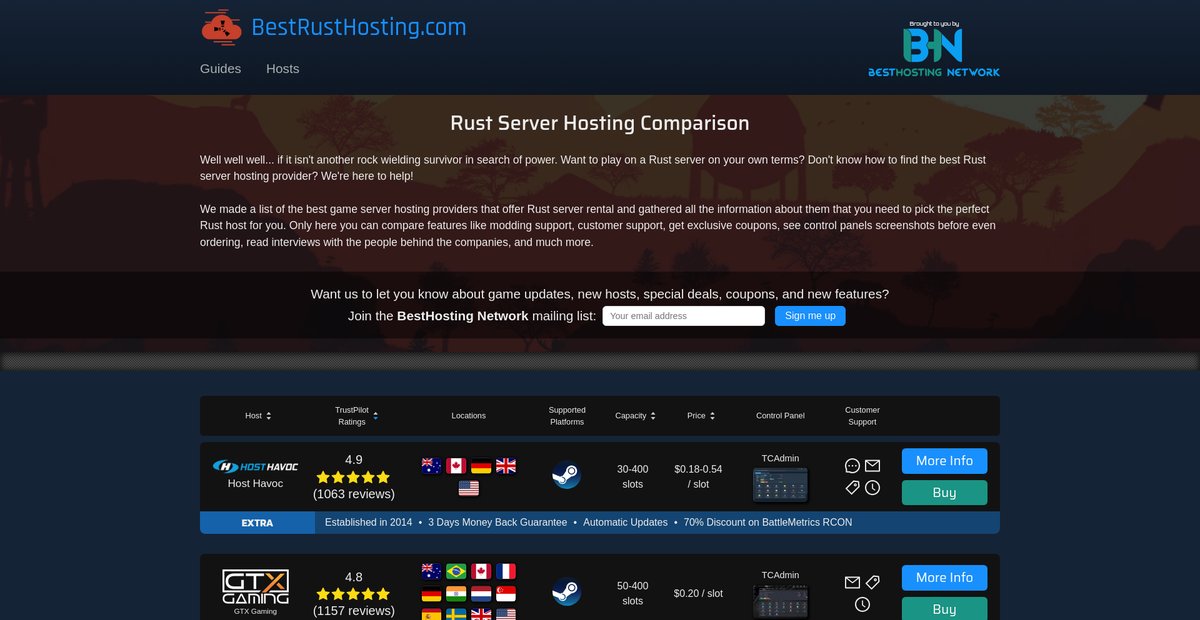The height and width of the screenshot is (620, 1200).
Task: Click the Netherlands flag in GTX Gaming row
Action: tap(481, 594)
